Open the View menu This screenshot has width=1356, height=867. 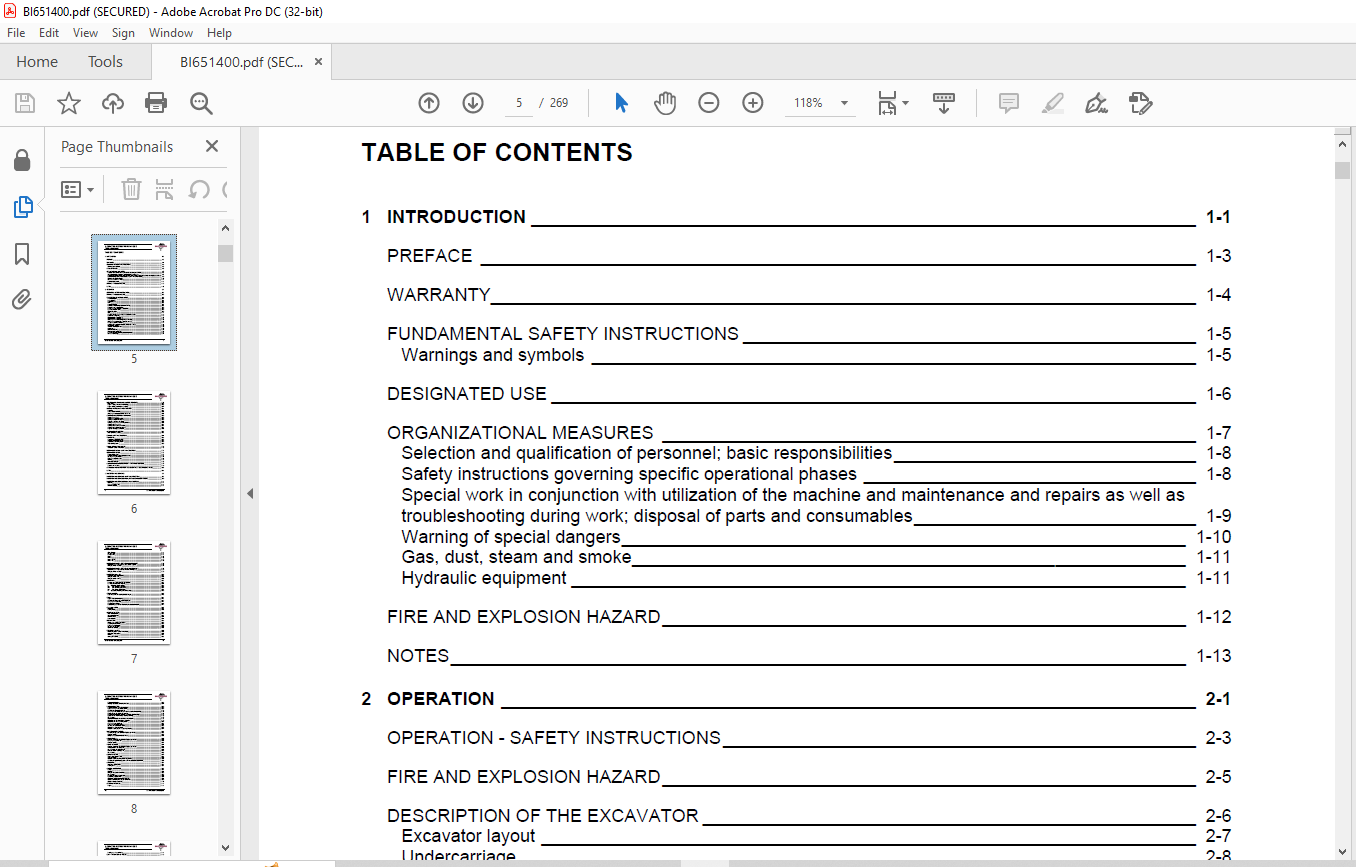pyautogui.click(x=85, y=33)
